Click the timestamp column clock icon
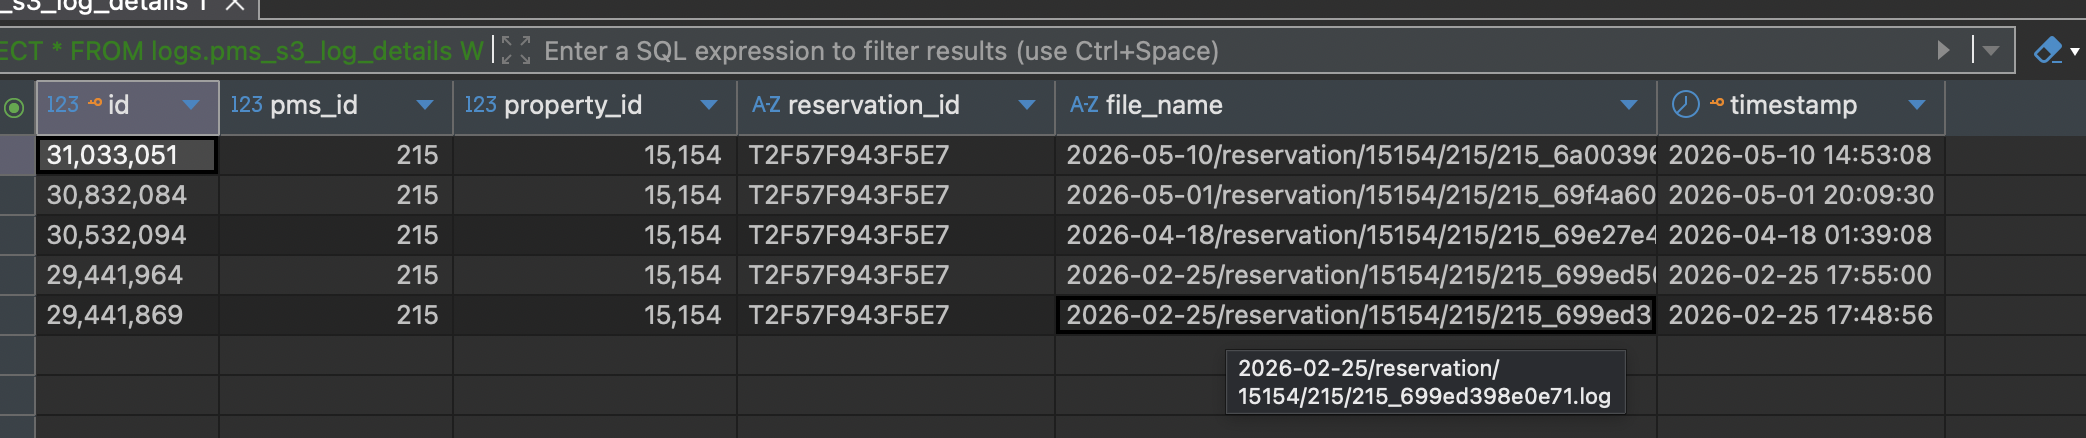This screenshot has width=2086, height=438. pos(1685,104)
